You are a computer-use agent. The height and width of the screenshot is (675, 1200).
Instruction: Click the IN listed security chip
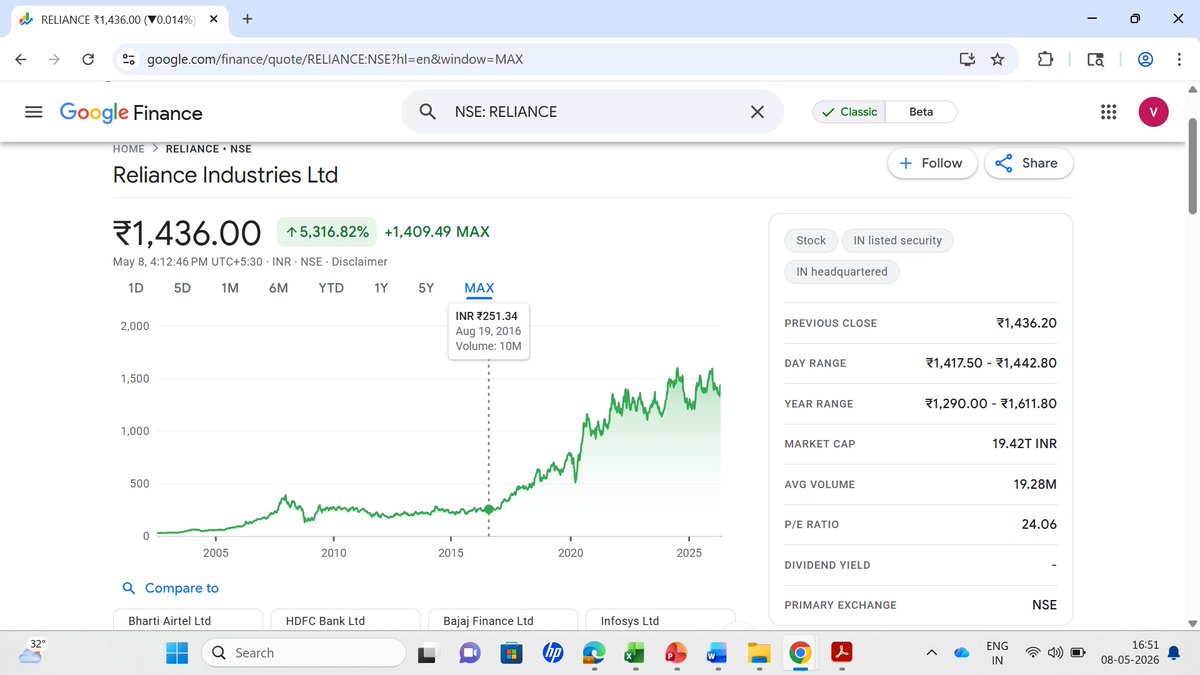pyautogui.click(x=898, y=240)
